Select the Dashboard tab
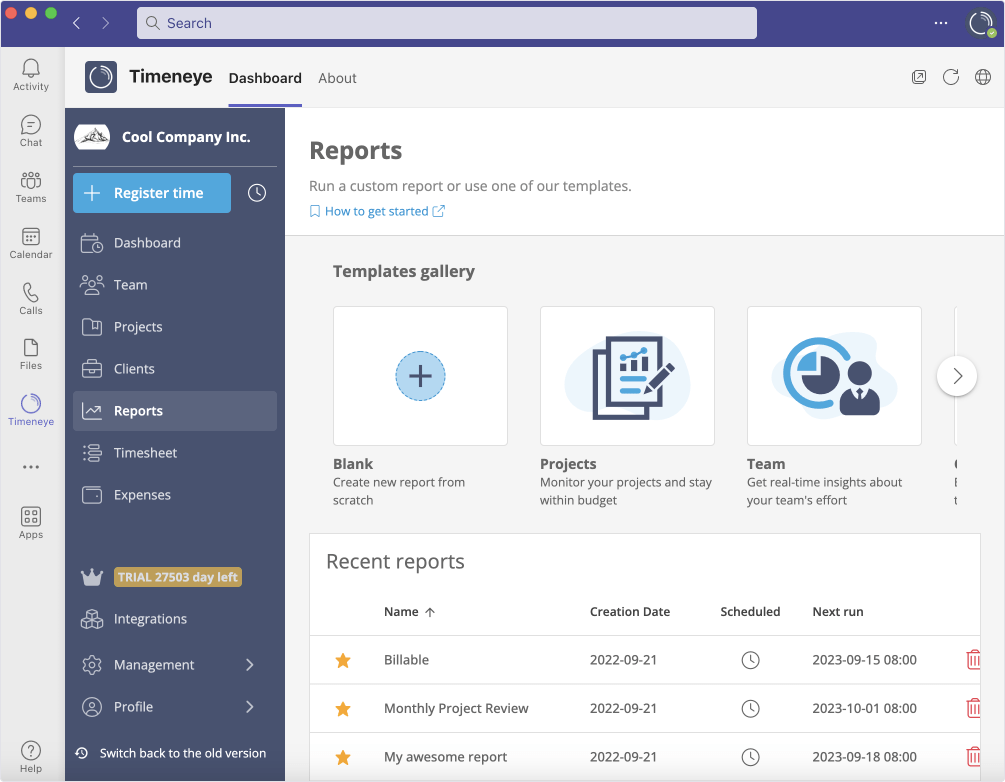The height and width of the screenshot is (782, 1005). tap(264, 78)
